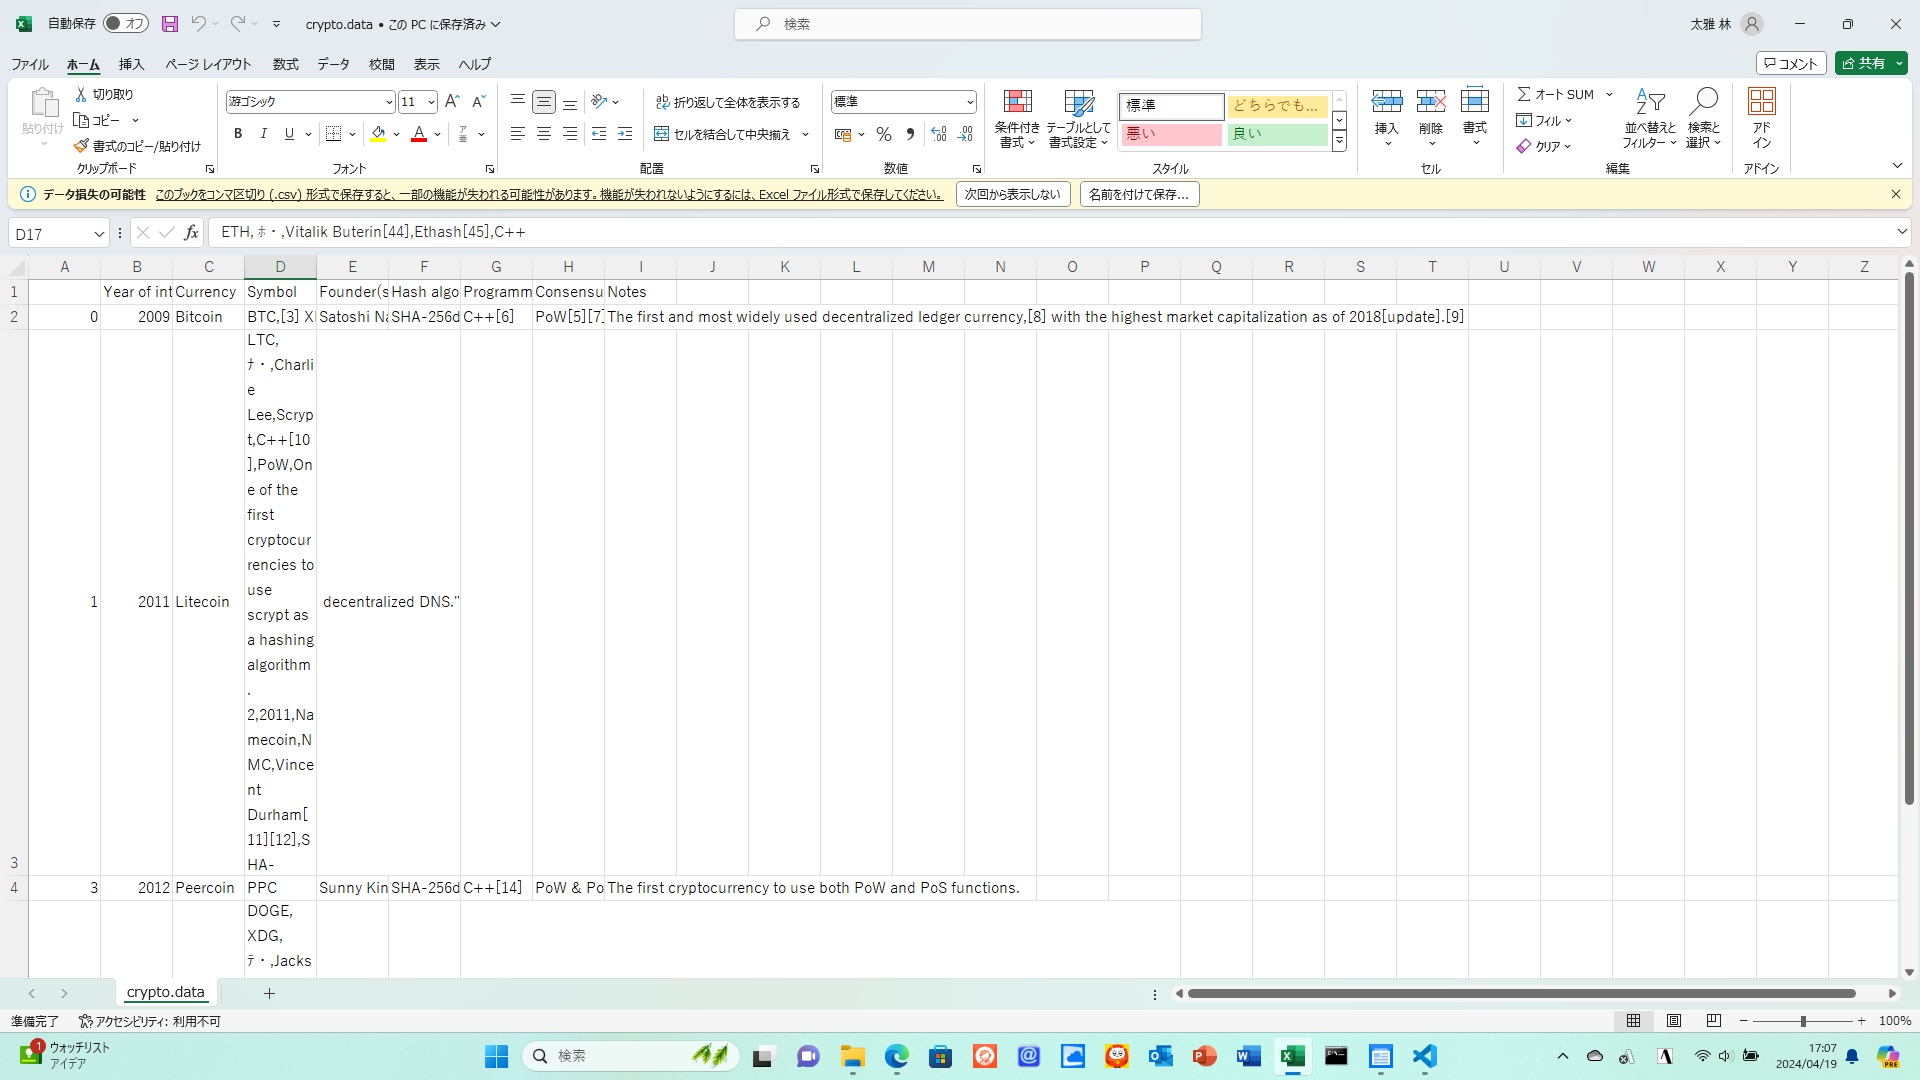Open the データ ribbon tab
Screen dimensions: 1920x1080
click(333, 64)
